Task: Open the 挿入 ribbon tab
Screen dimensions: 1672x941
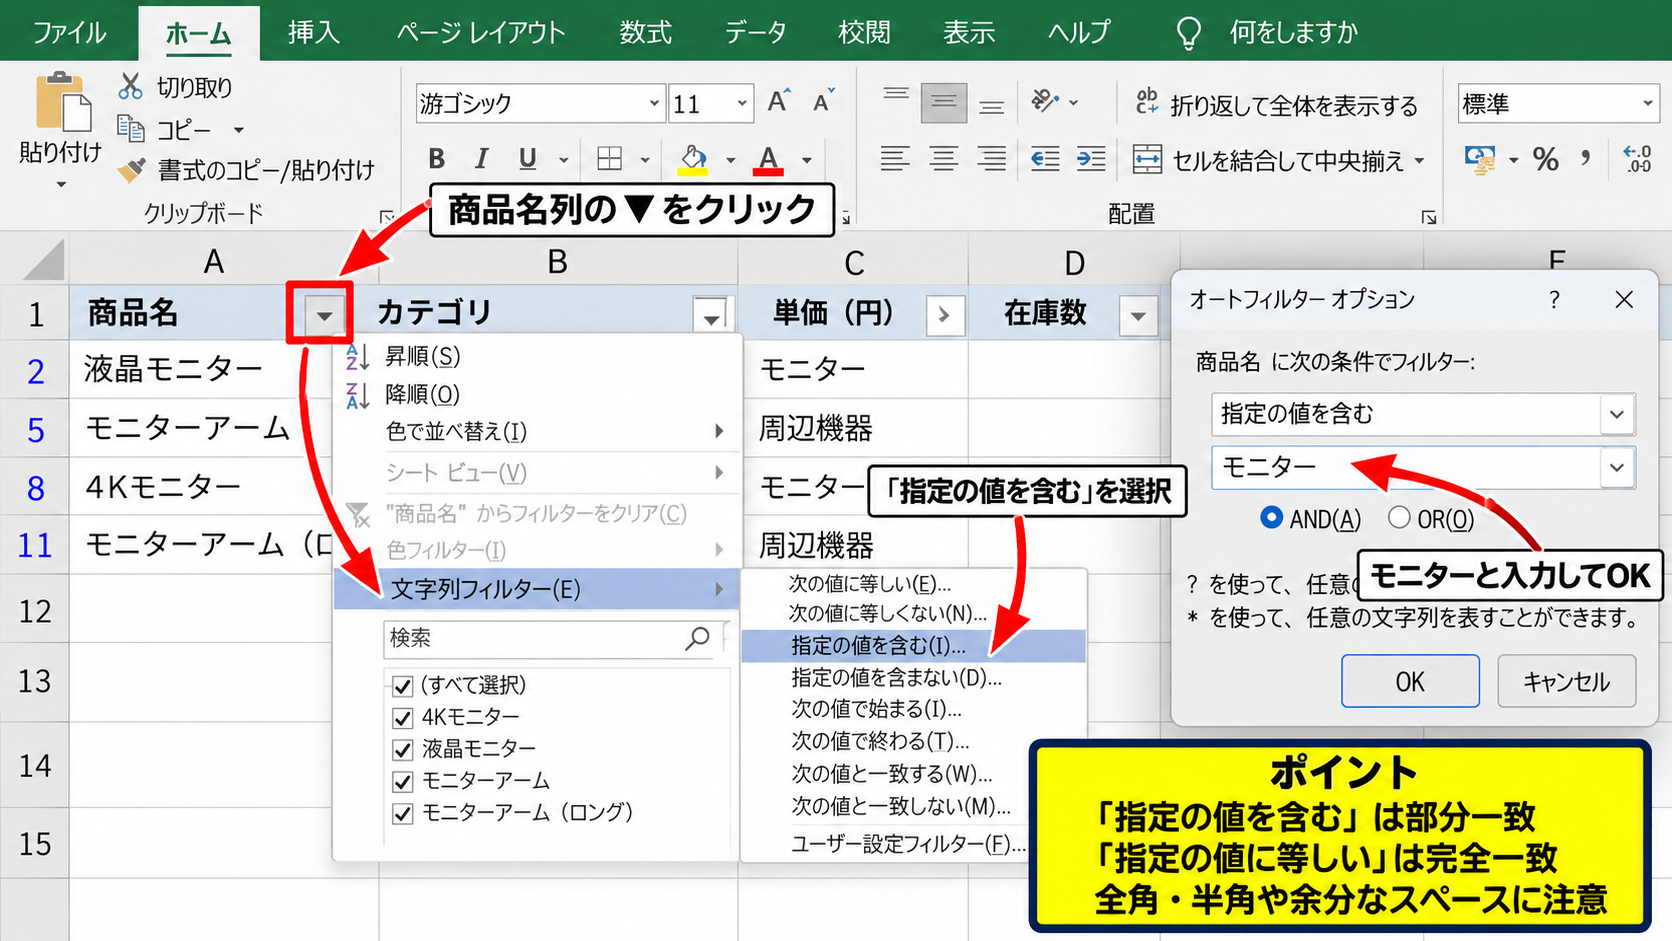Action: point(313,32)
